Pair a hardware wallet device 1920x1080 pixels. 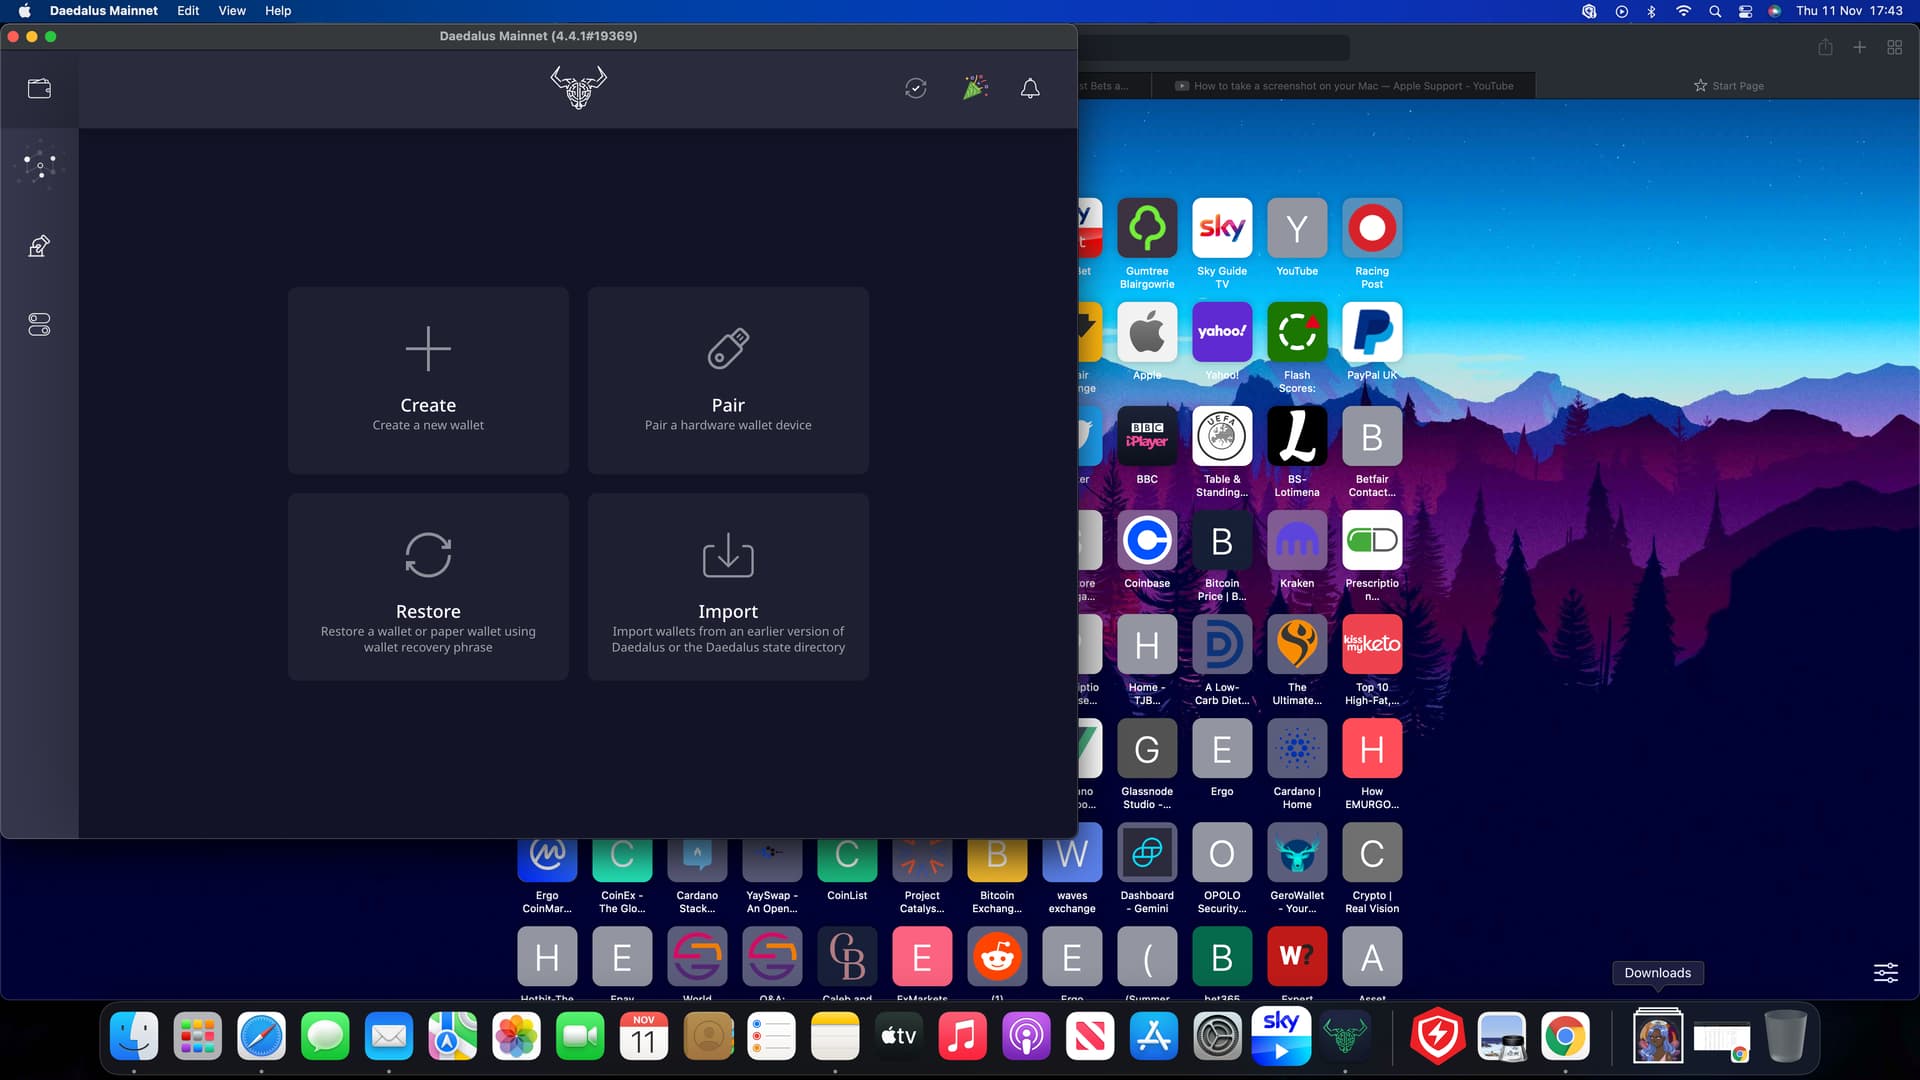coord(728,380)
